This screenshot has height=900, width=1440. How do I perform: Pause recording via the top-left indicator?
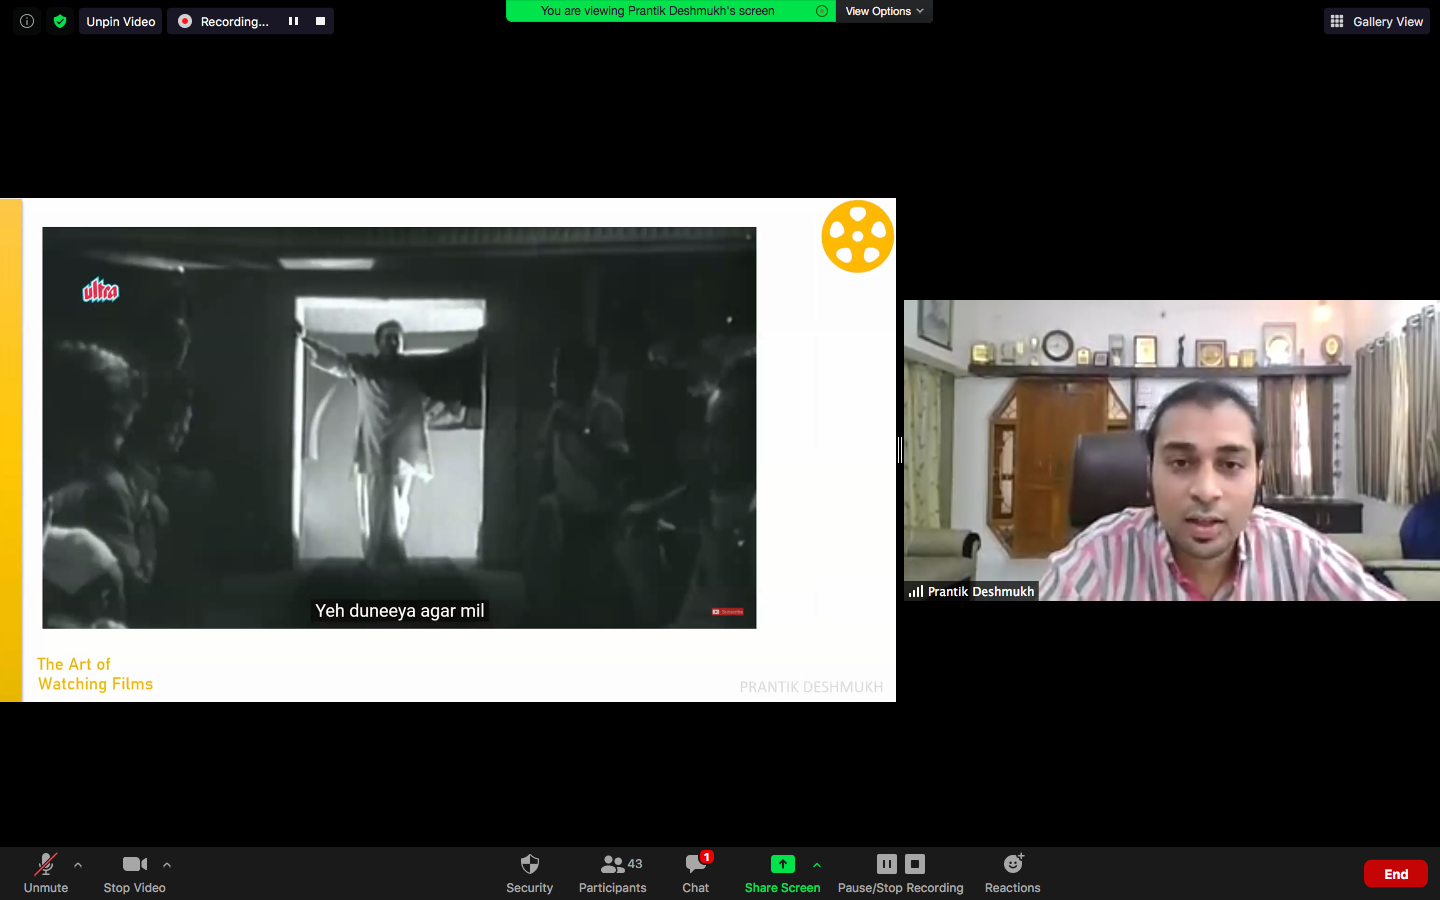[x=292, y=21]
